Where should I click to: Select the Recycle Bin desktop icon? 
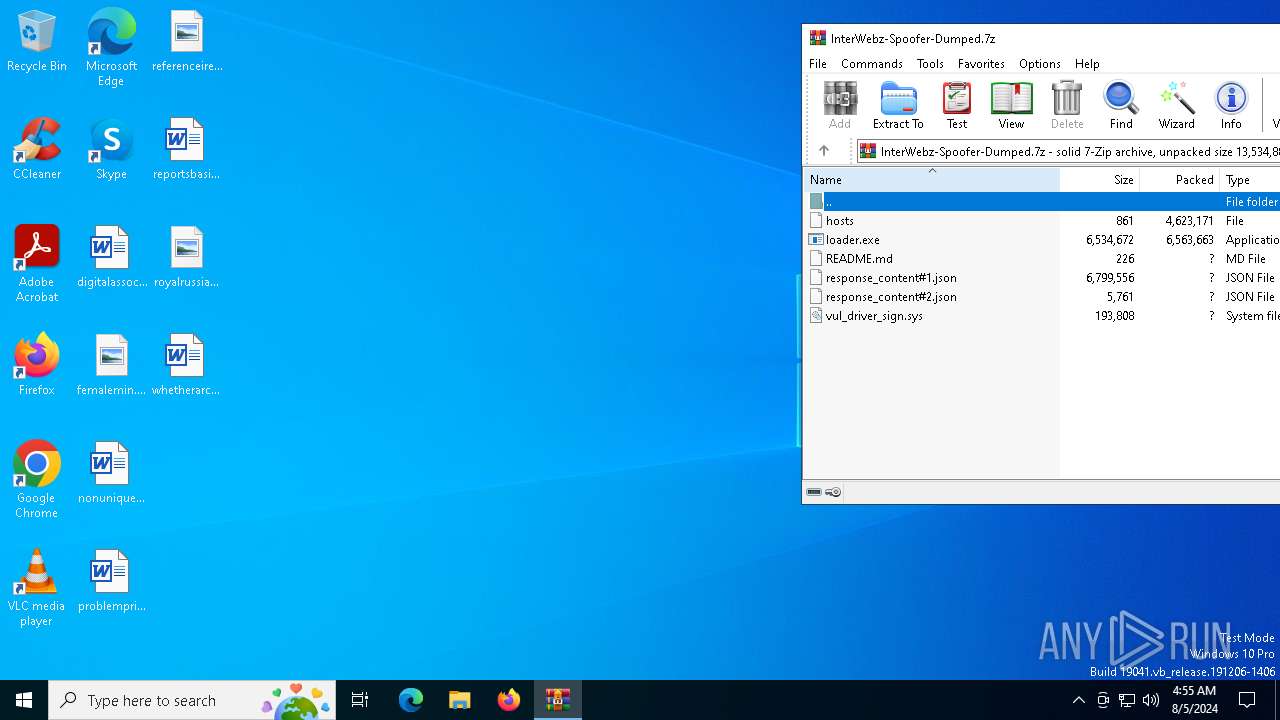pos(37,41)
